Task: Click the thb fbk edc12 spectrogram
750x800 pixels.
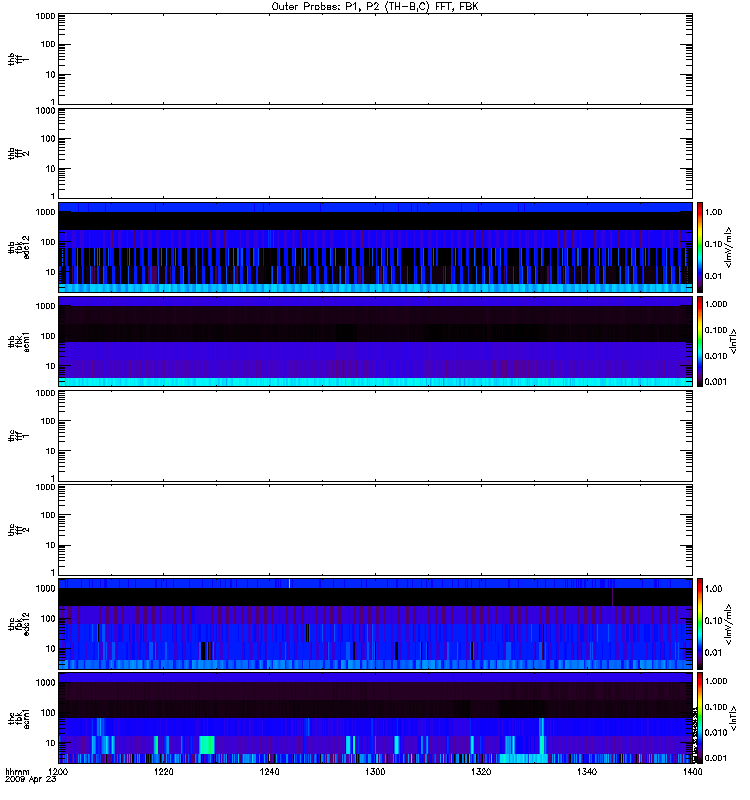Action: point(375,247)
